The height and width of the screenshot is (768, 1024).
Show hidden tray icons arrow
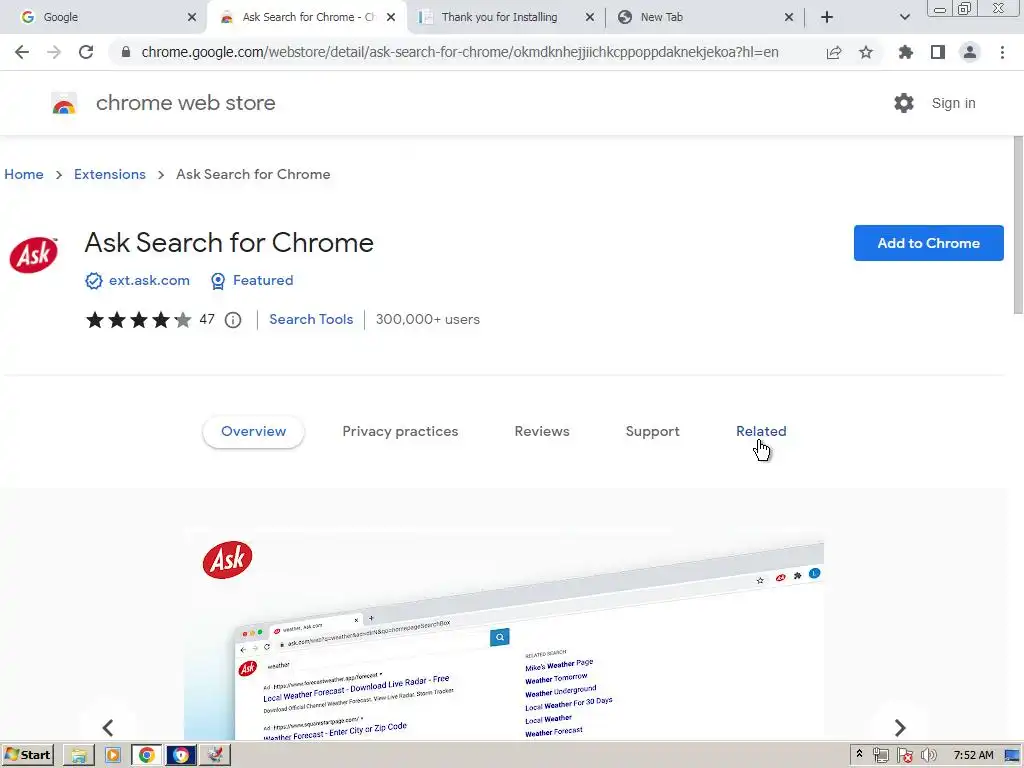859,754
